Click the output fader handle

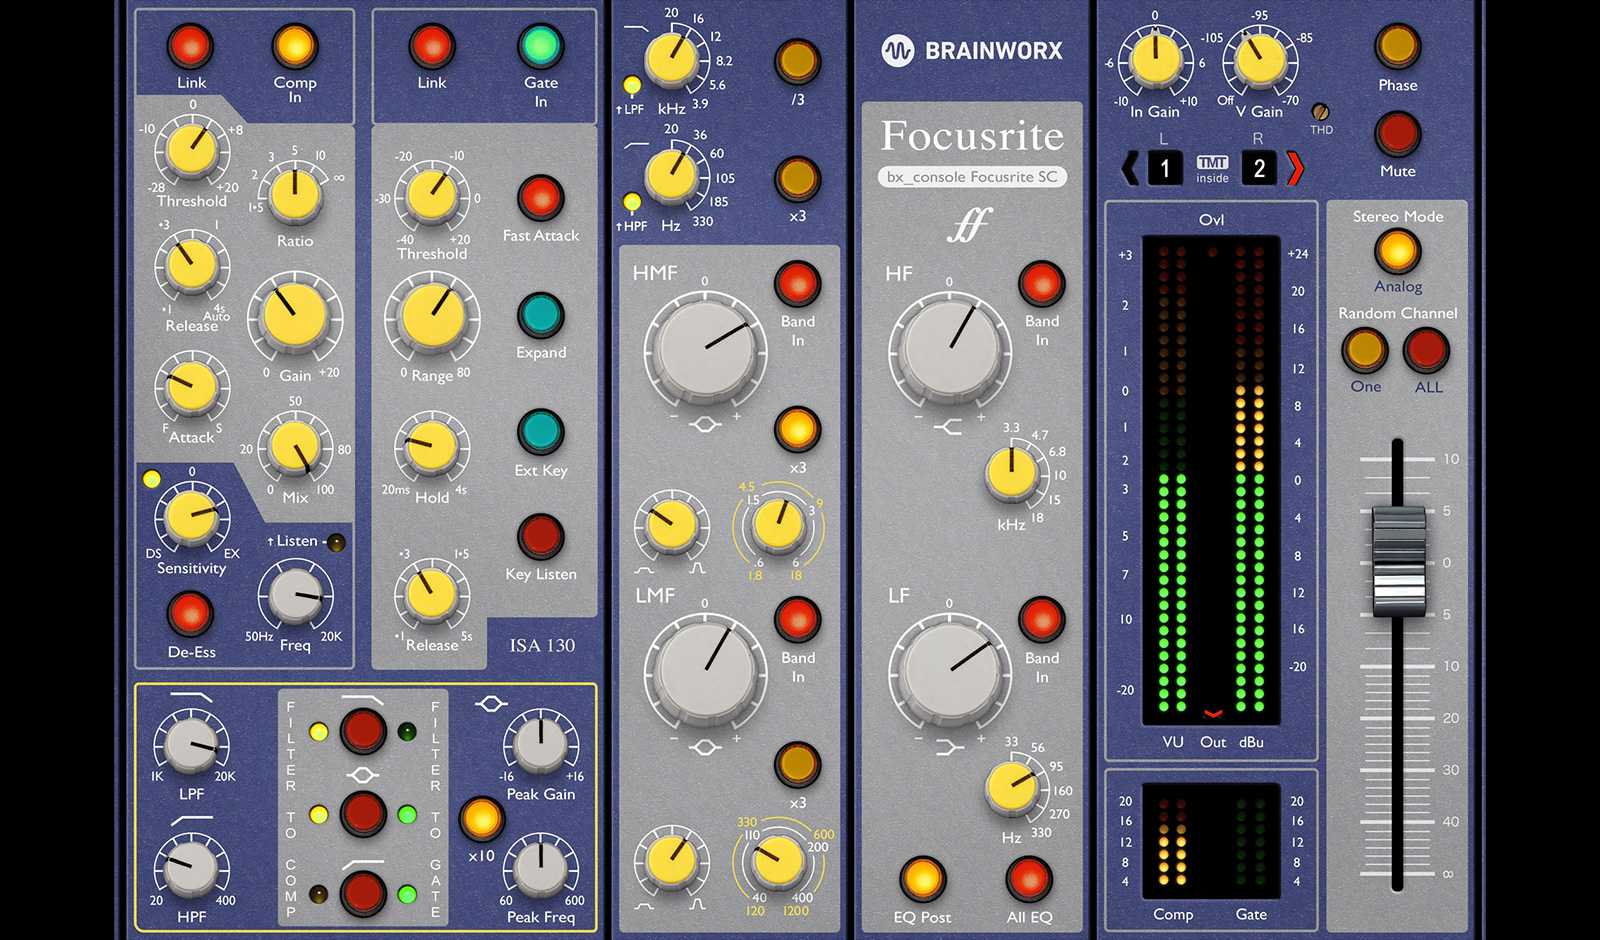click(1397, 560)
